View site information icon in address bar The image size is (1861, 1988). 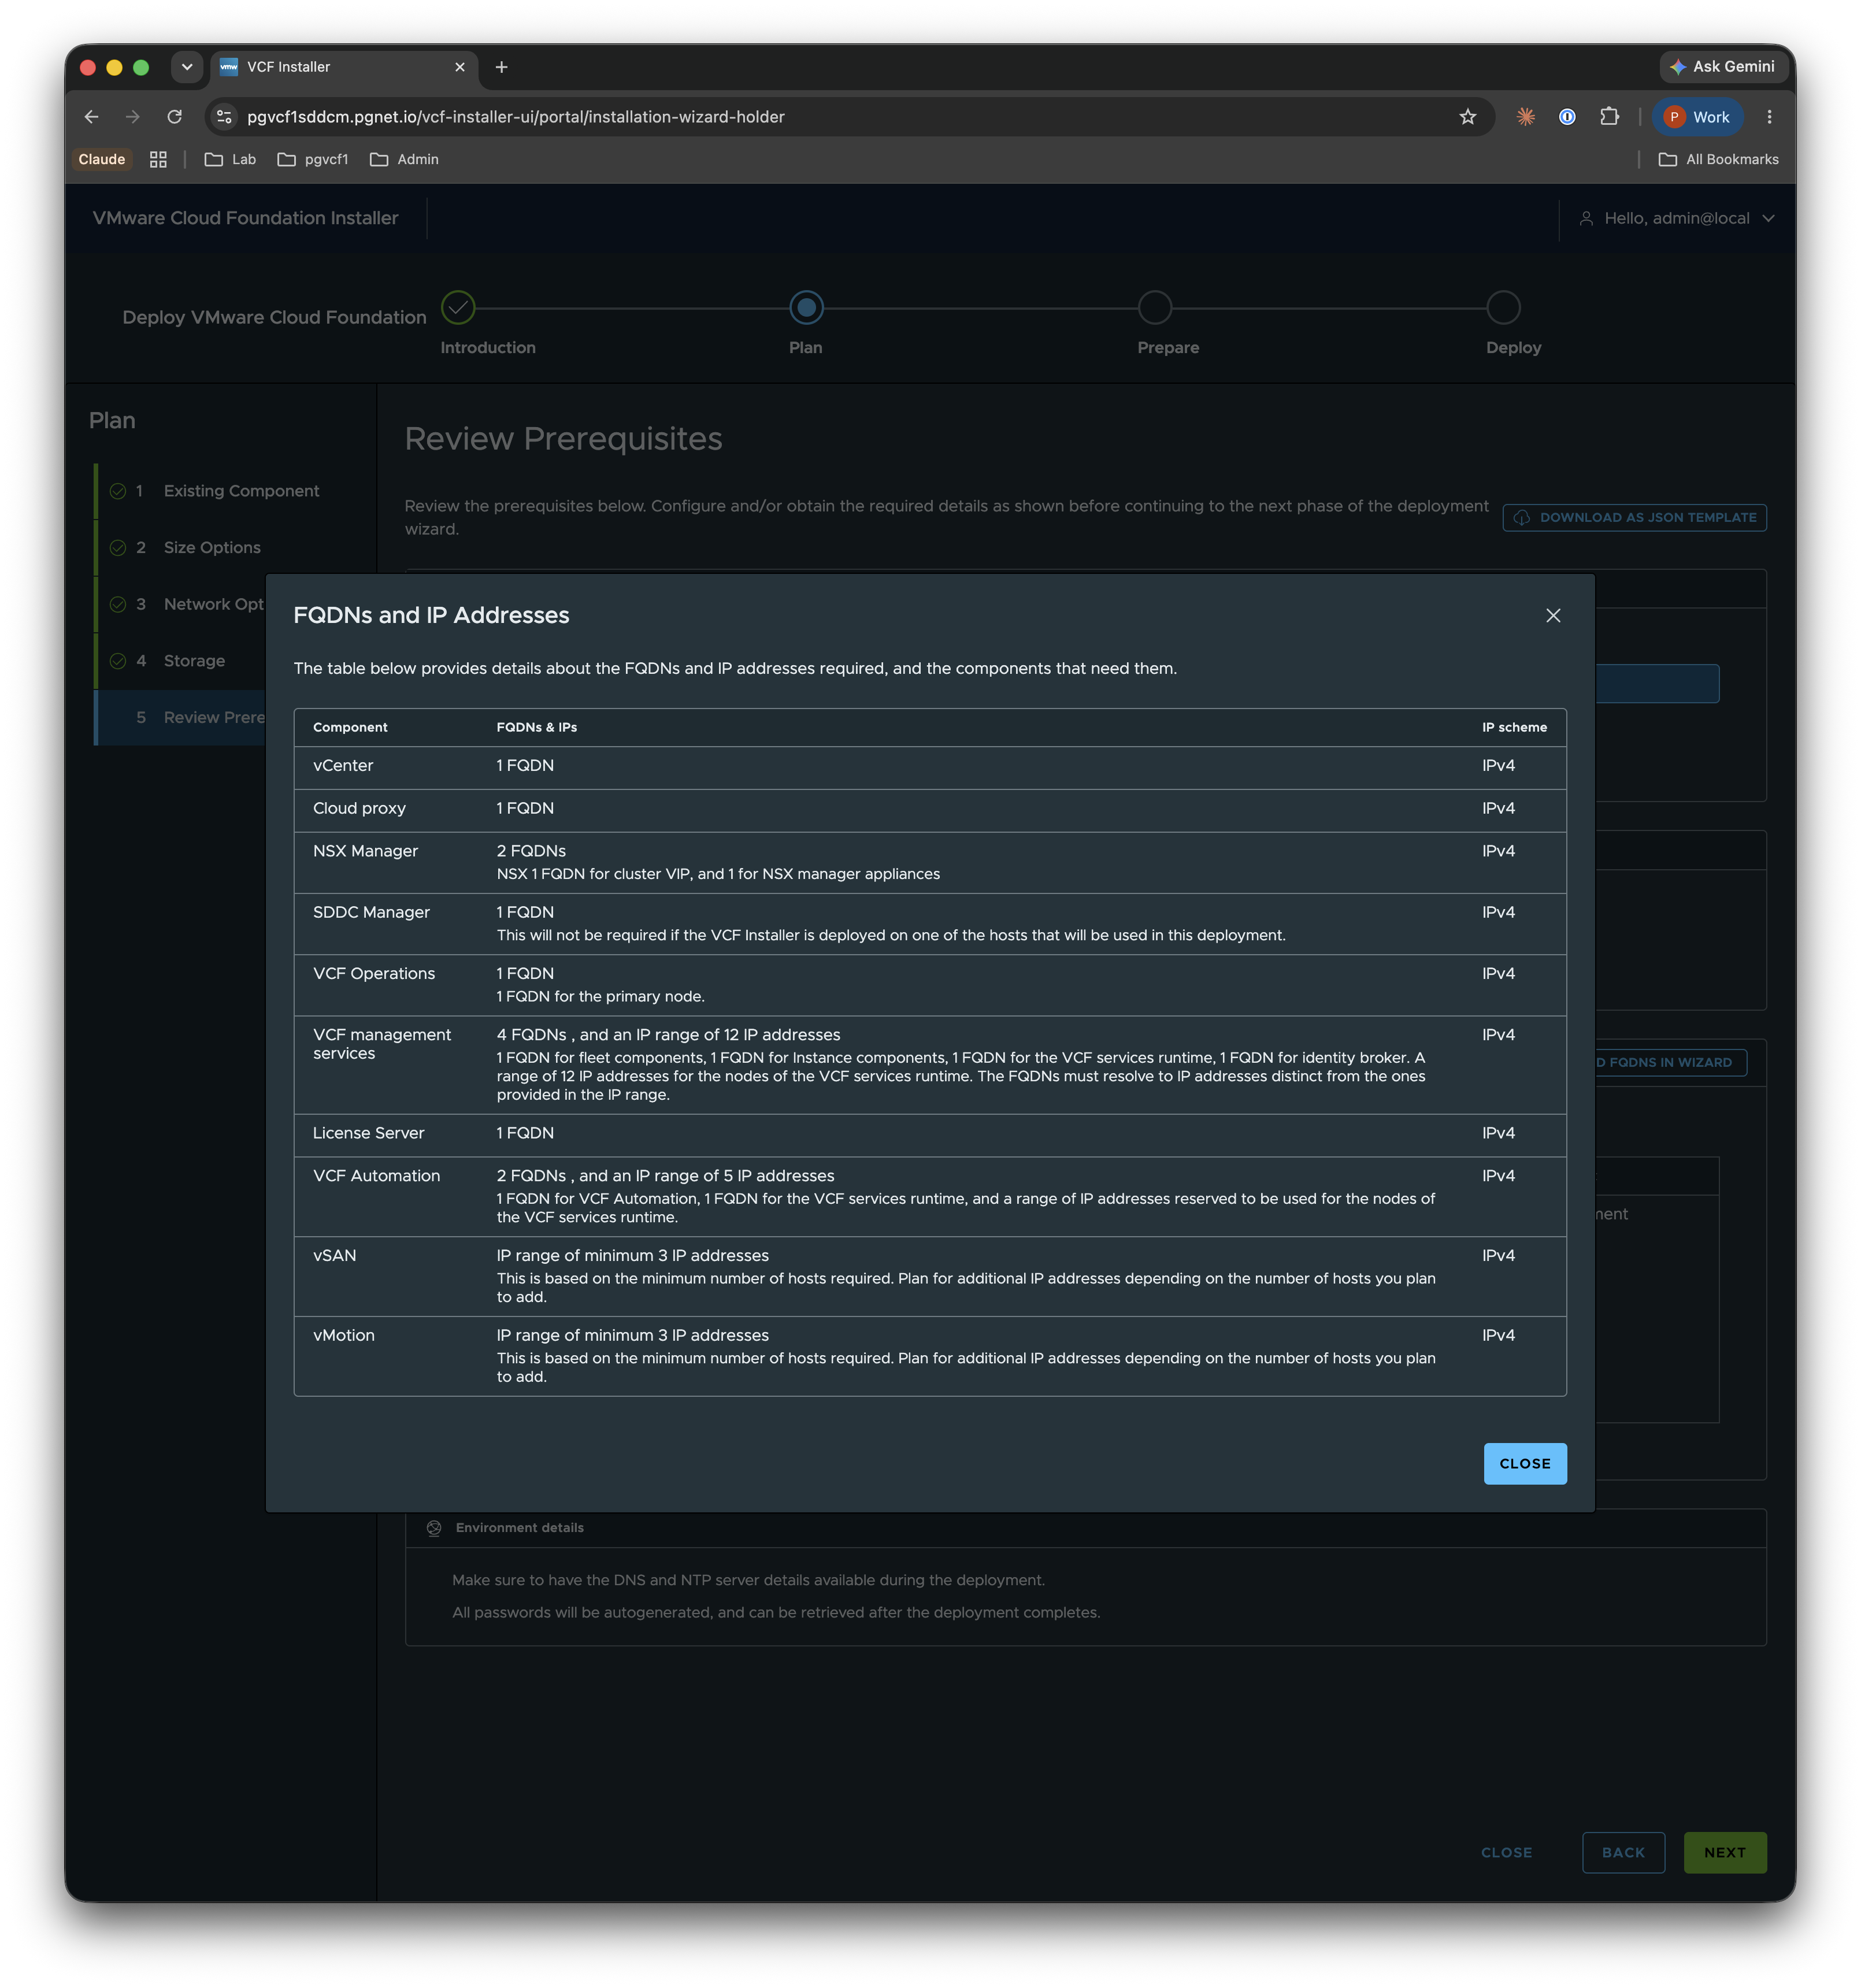pos(224,117)
